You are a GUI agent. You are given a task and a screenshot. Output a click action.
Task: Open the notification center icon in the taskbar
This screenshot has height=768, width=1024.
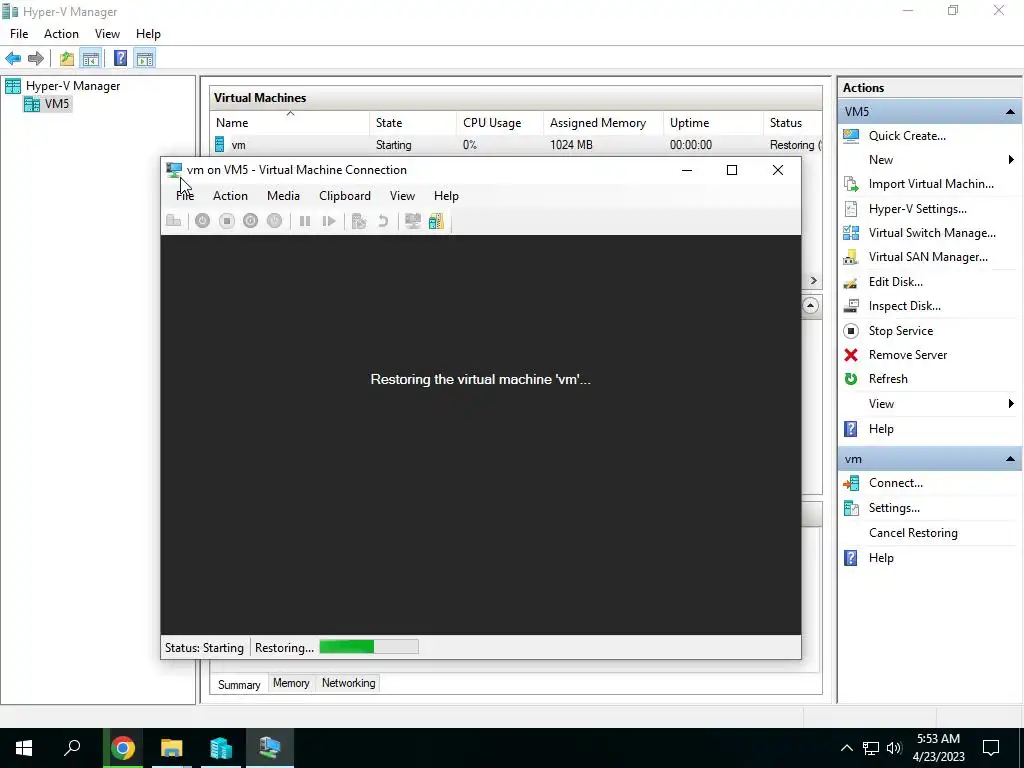991,748
